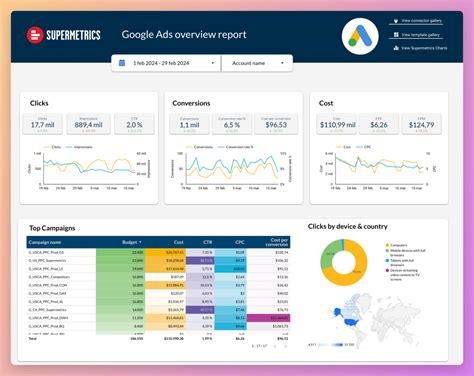
Task: Click the Google Ads overview report title
Action: pyautogui.click(x=184, y=35)
